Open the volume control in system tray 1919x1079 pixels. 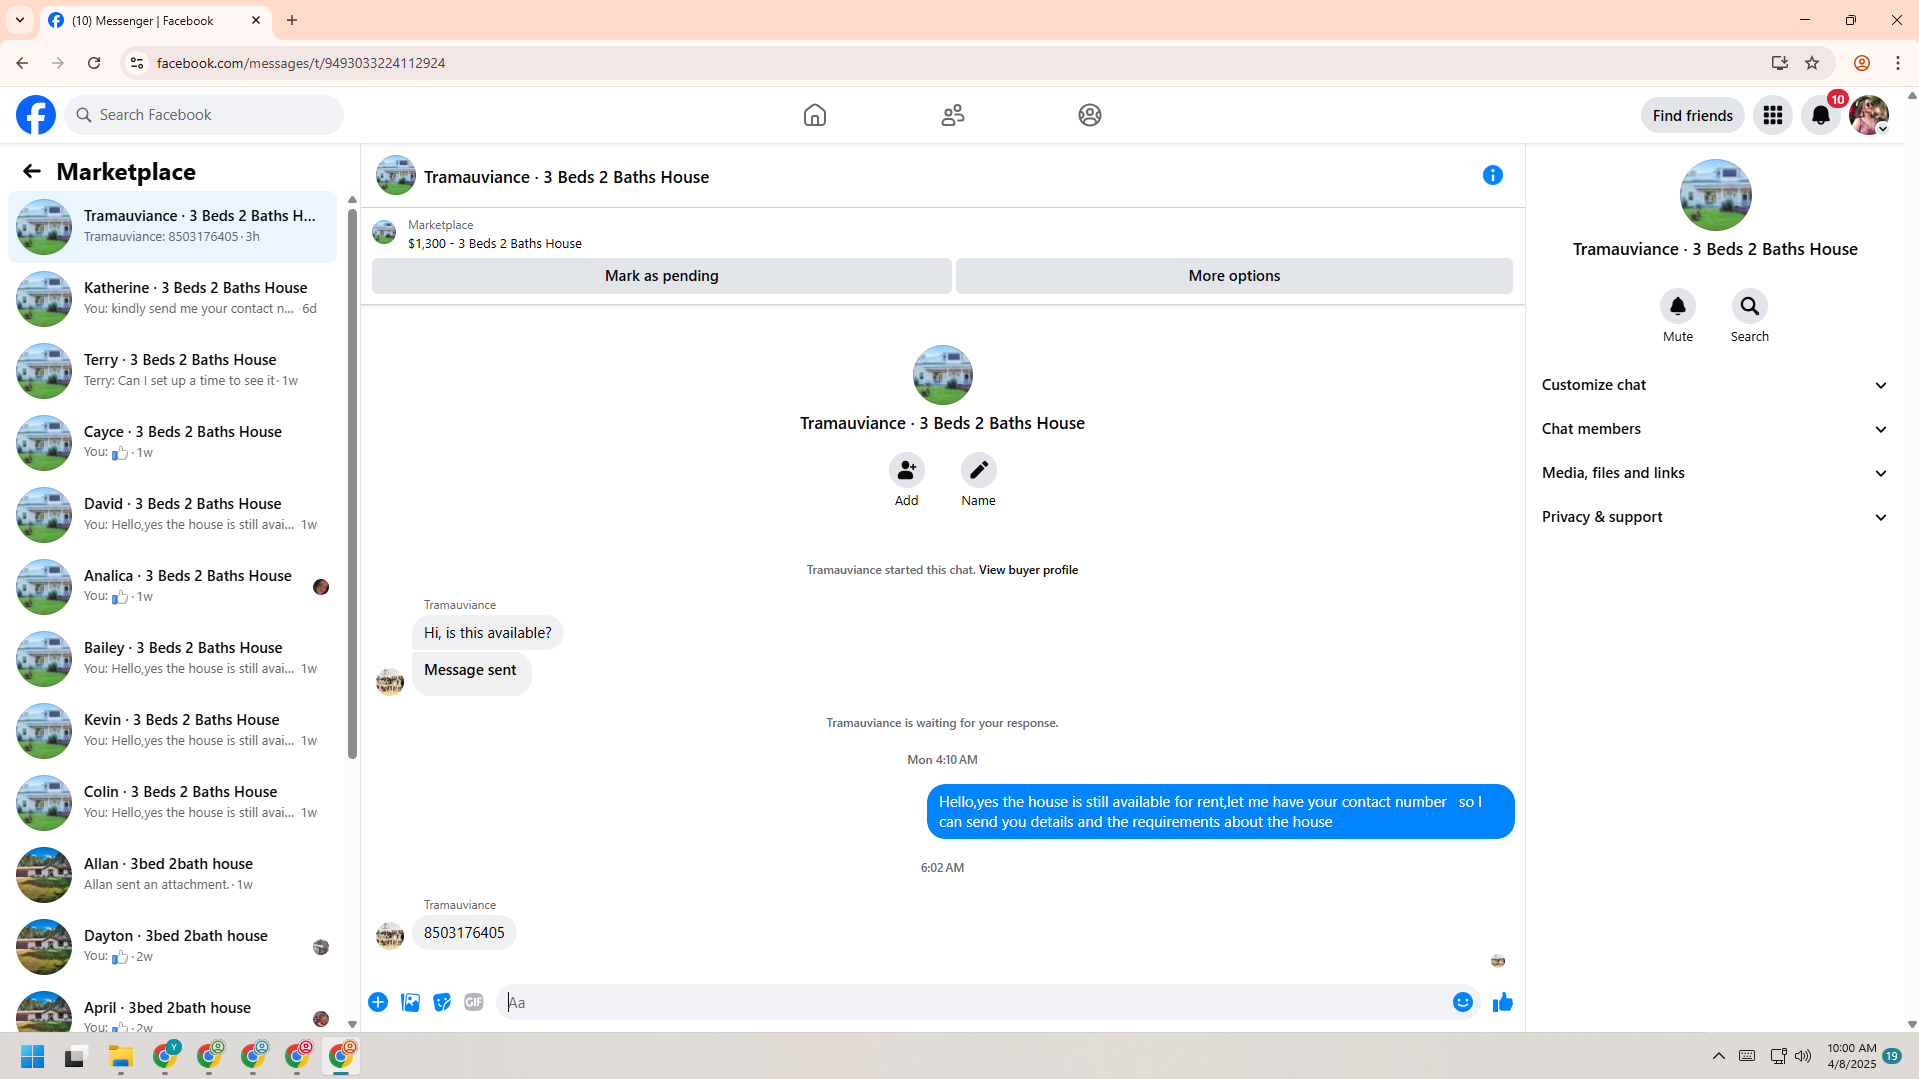point(1803,1056)
